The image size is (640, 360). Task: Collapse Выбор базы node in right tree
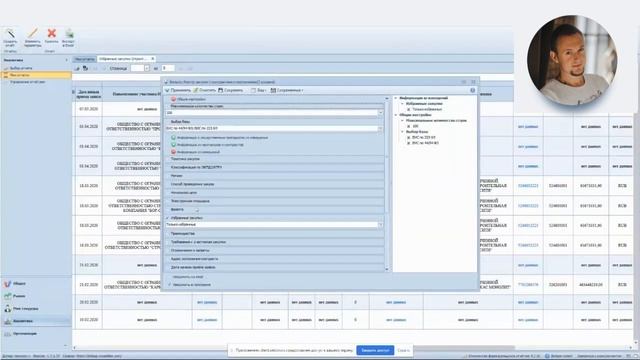pyautogui.click(x=402, y=132)
